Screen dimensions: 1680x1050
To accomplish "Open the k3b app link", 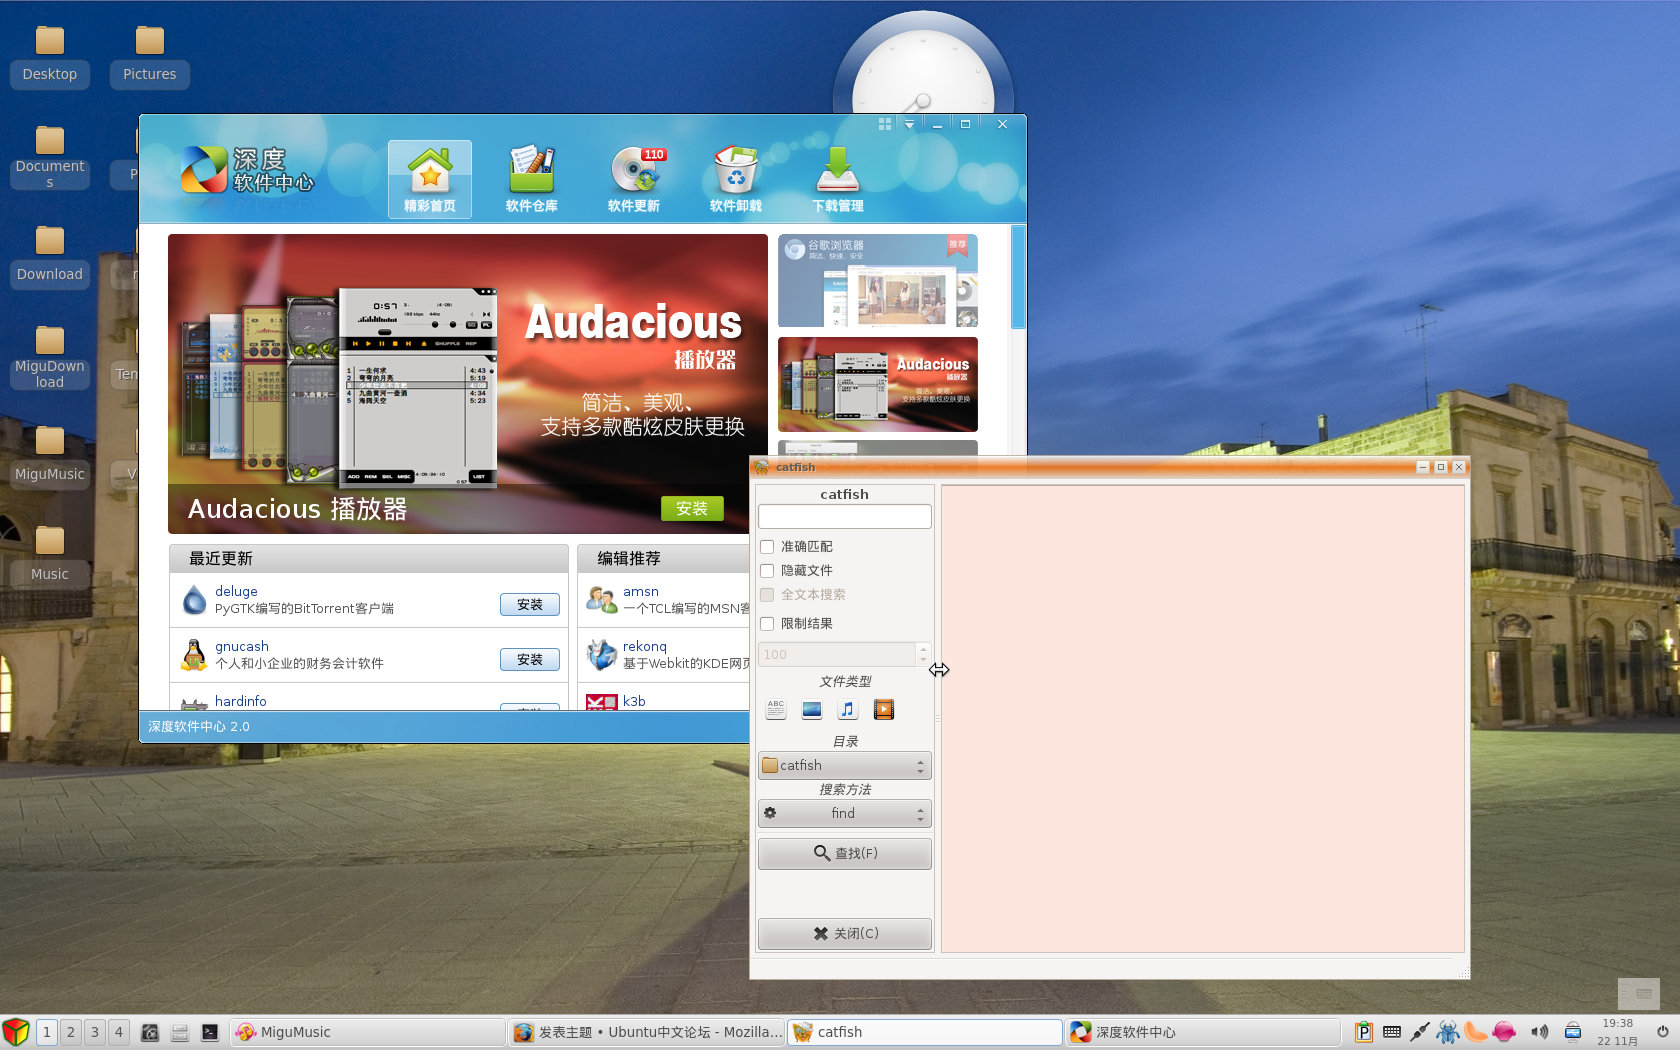I will pos(634,702).
